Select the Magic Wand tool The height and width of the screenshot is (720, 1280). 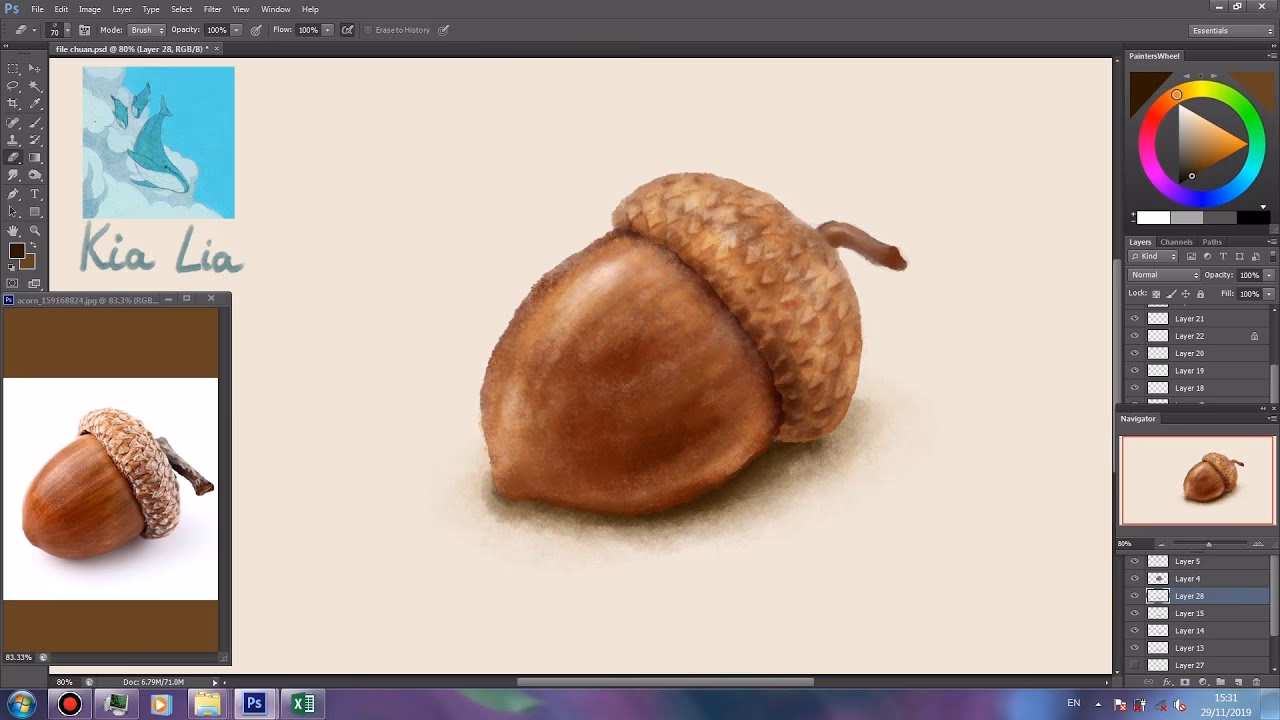point(35,86)
